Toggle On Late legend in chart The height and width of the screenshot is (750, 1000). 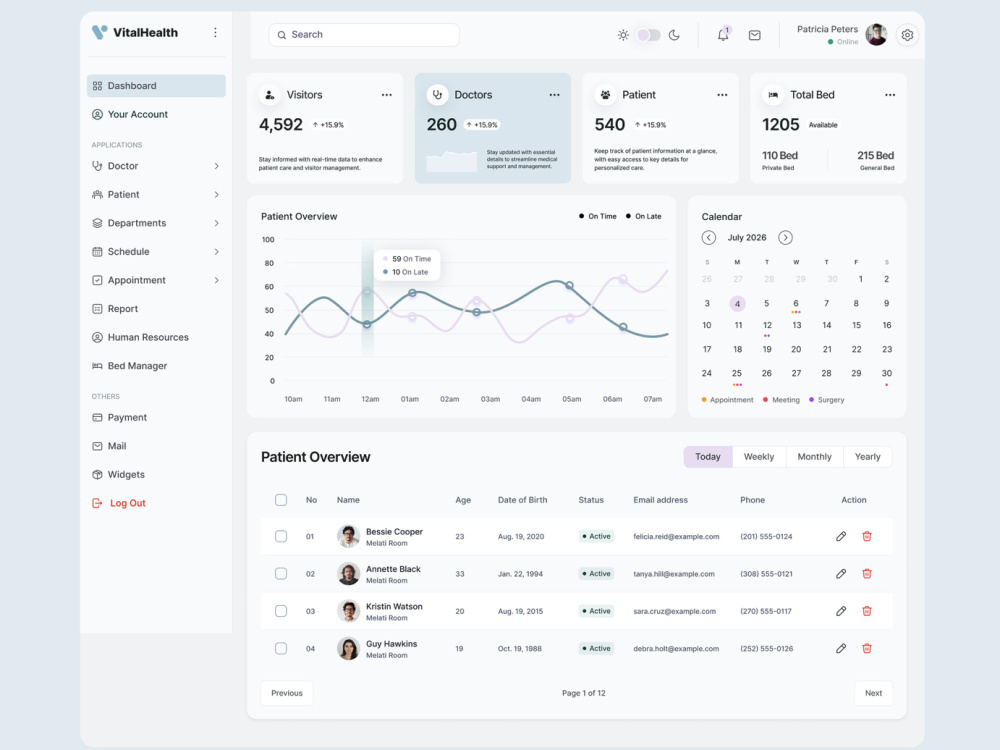(x=643, y=216)
